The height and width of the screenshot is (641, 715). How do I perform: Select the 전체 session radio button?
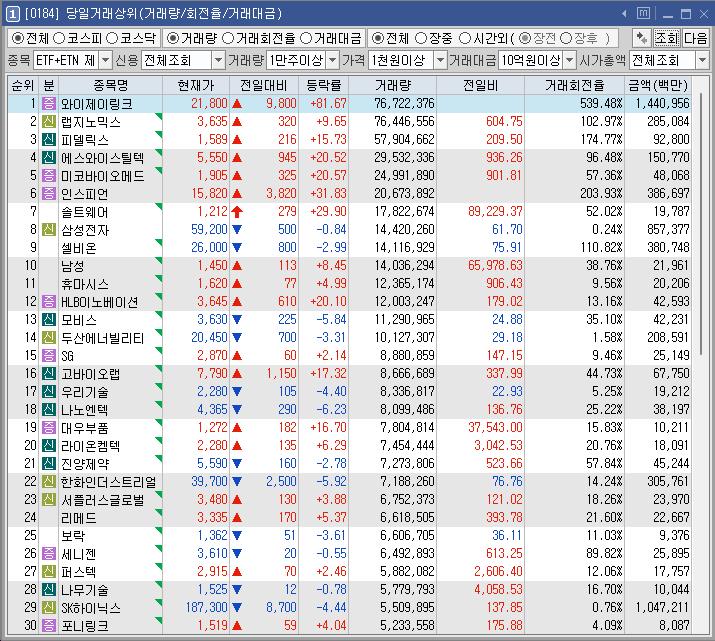377,38
